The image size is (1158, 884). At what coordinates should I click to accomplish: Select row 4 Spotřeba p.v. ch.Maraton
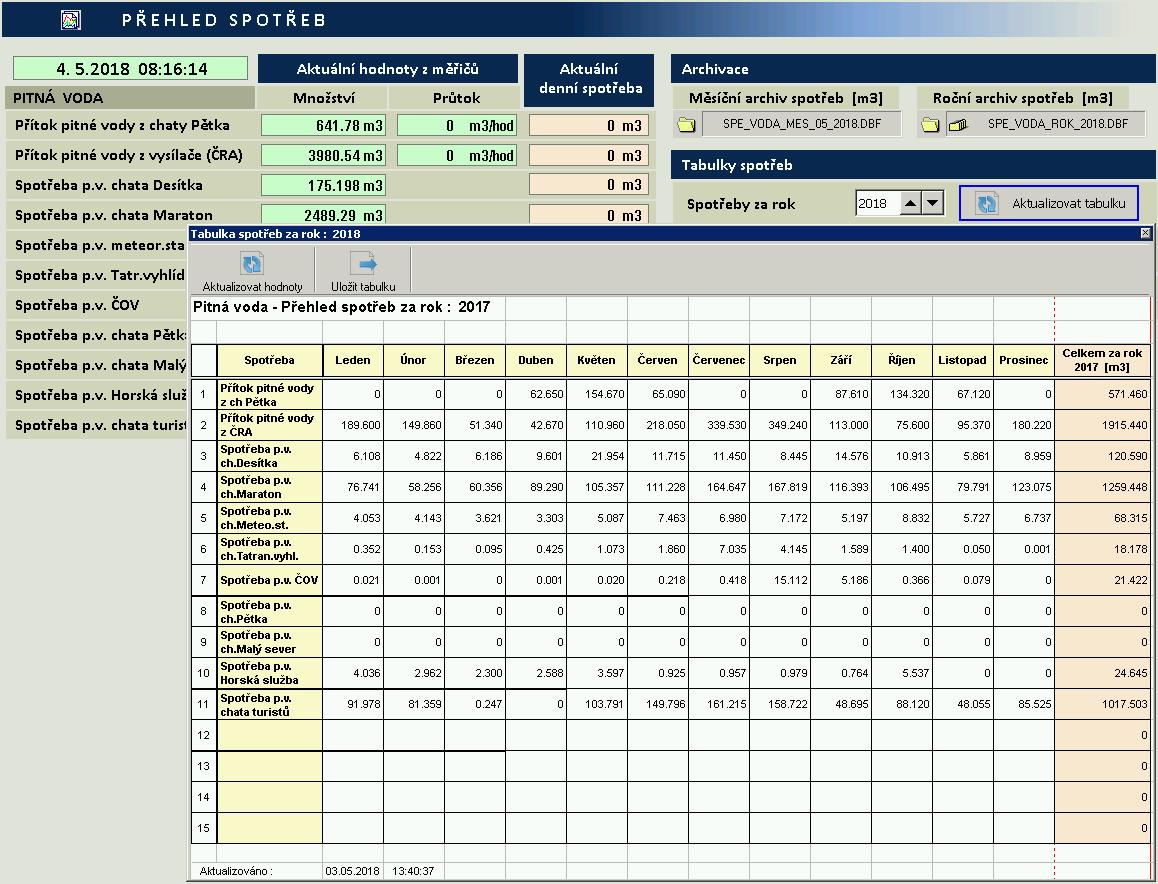click(x=269, y=487)
